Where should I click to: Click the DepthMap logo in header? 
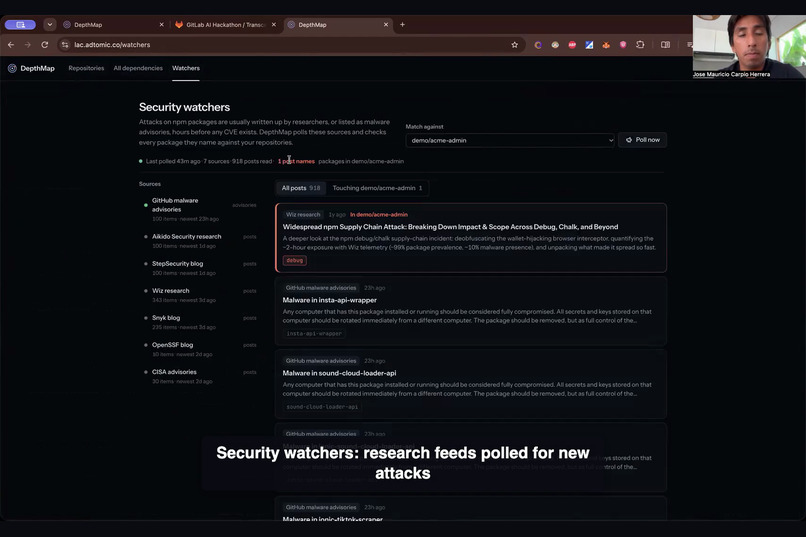click(31, 68)
